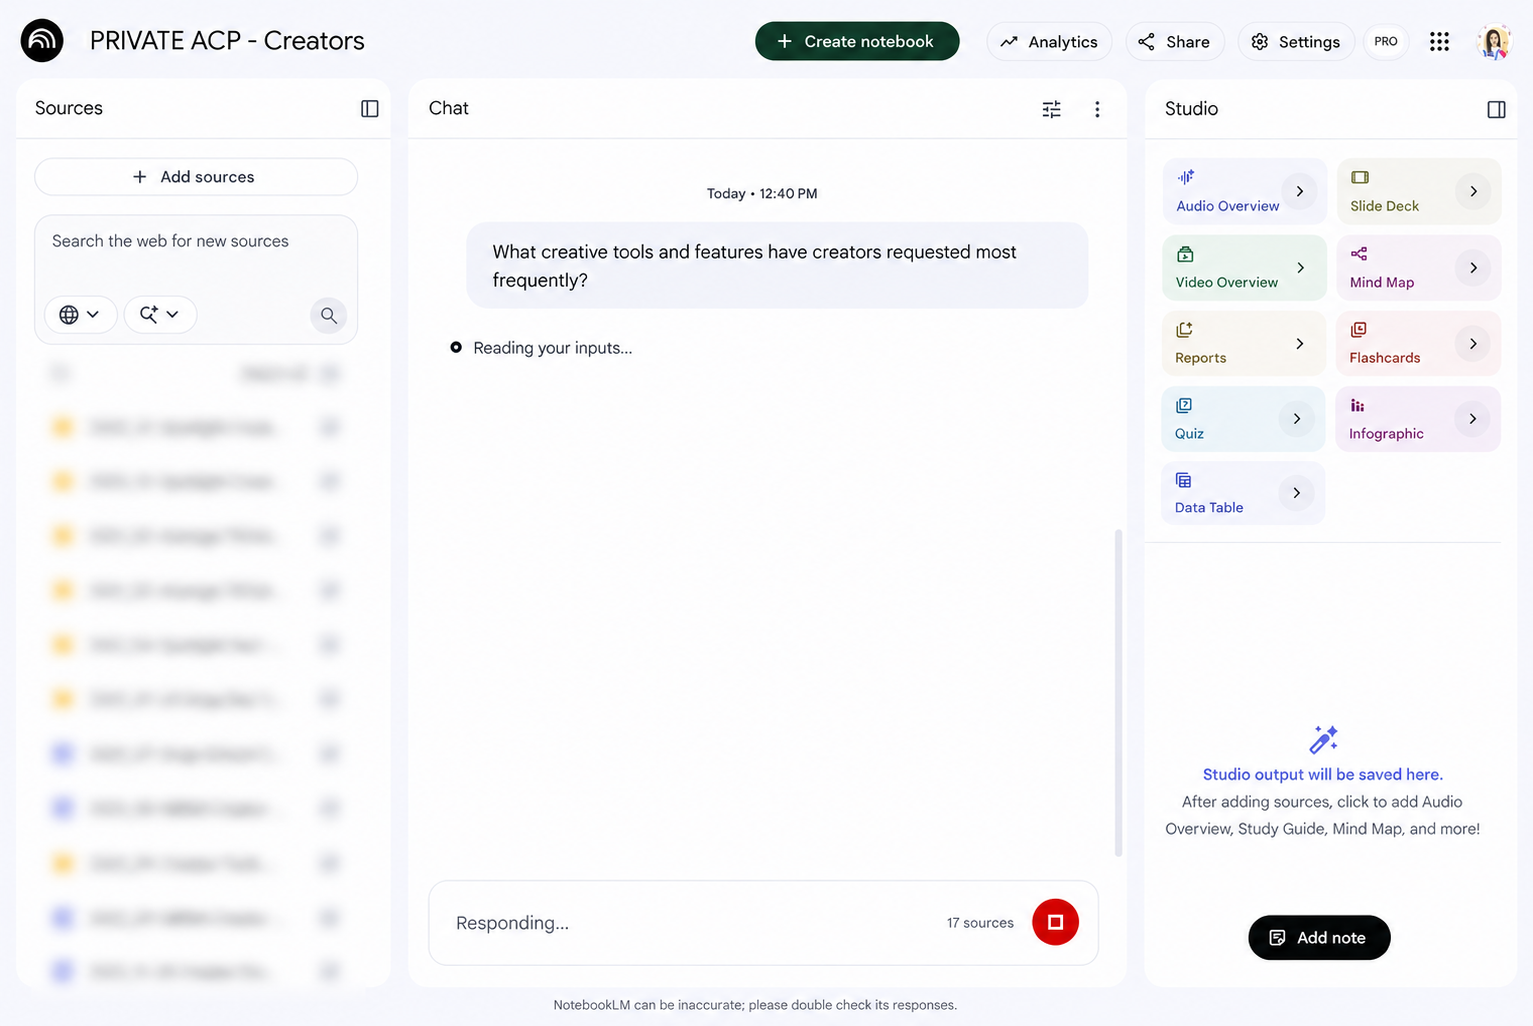Collapse the Studio panel
This screenshot has width=1533, height=1026.
tap(1496, 109)
